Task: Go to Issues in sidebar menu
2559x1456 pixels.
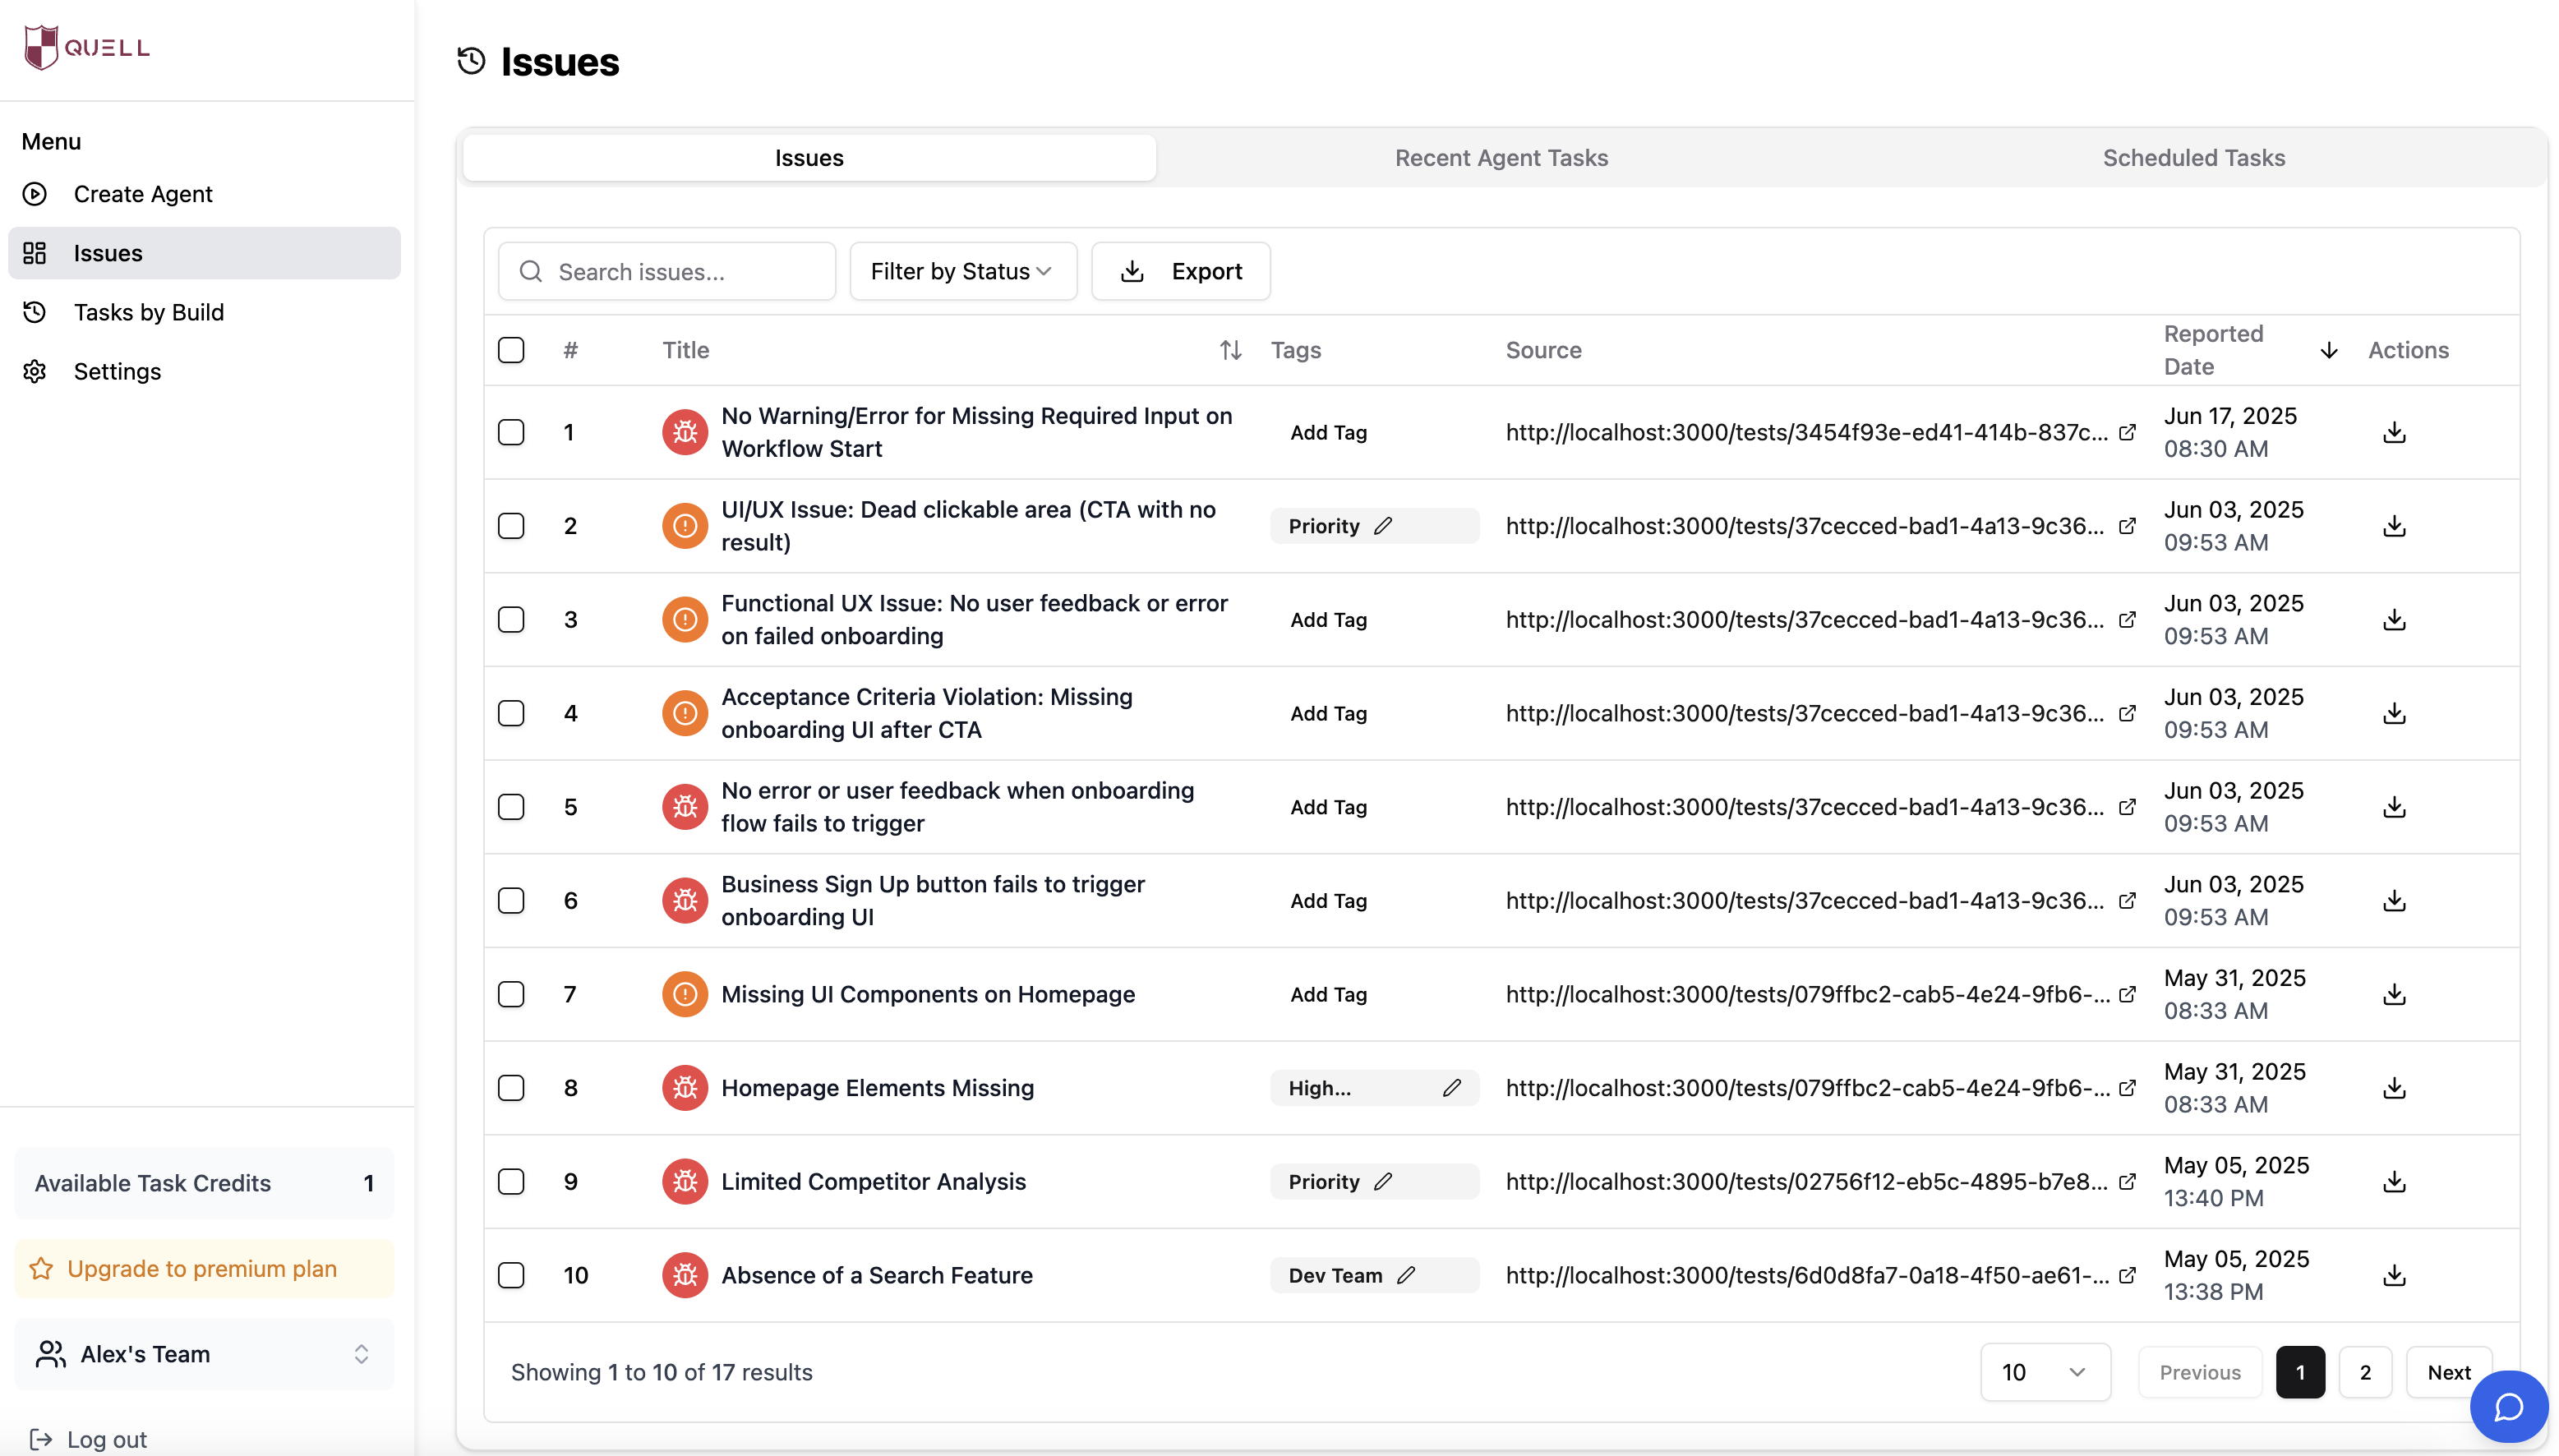Action: (x=204, y=253)
